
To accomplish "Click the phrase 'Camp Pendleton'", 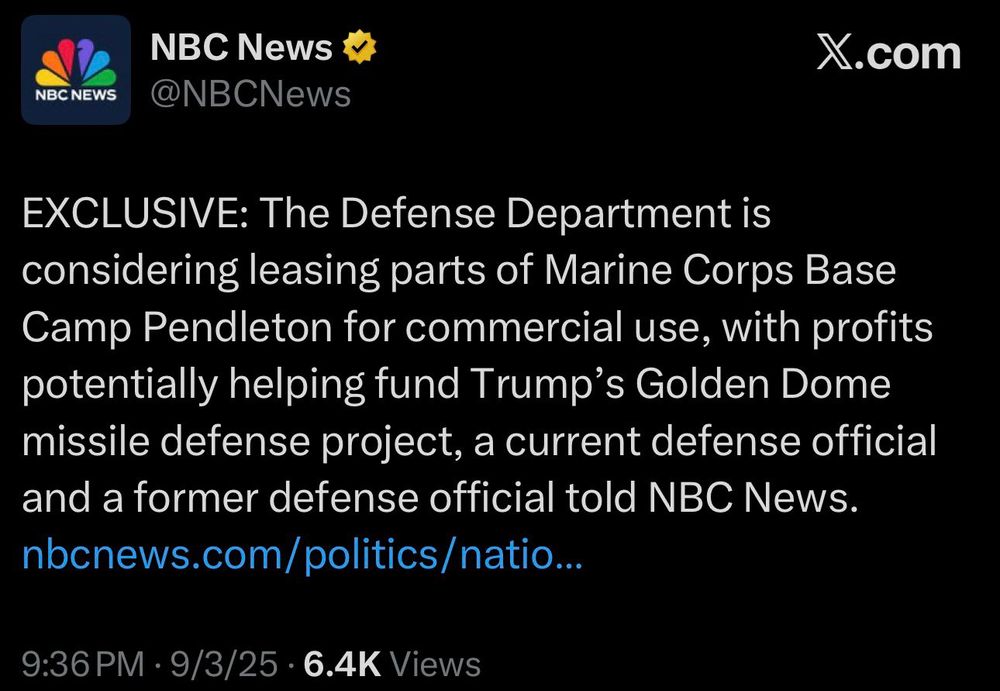I will pos(177,328).
